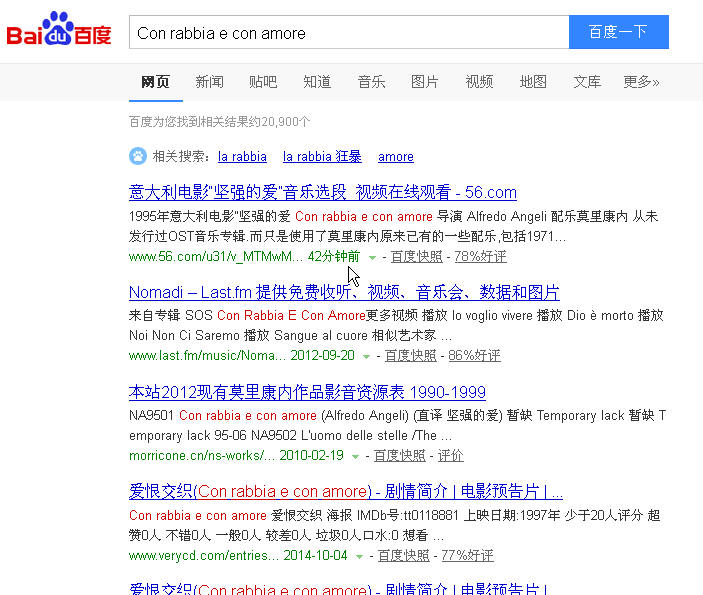Switch to the 图片 tab
Image resolution: width=703 pixels, height=595 pixels.
tap(425, 82)
